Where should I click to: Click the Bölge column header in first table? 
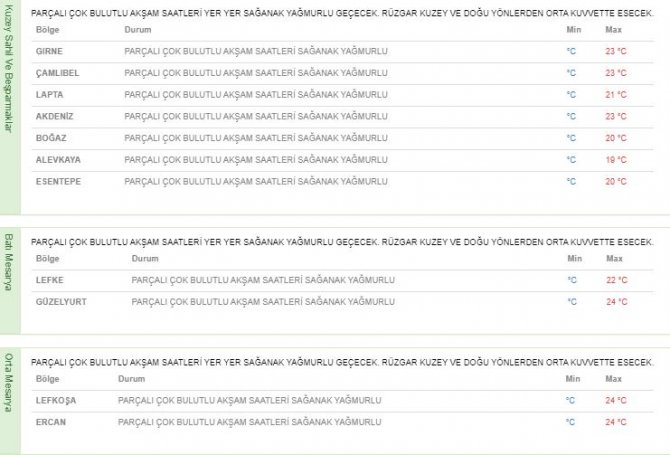pos(47,31)
